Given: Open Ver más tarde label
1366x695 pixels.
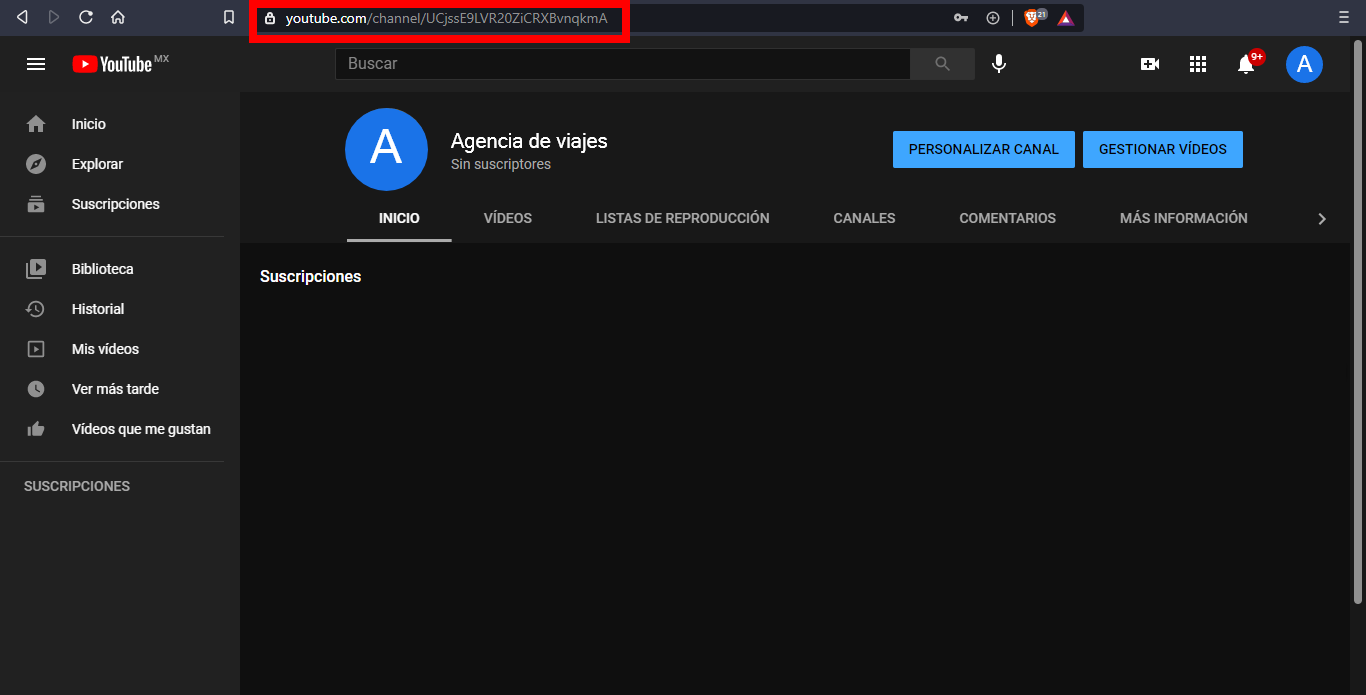Looking at the screenshot, I should (x=115, y=389).
